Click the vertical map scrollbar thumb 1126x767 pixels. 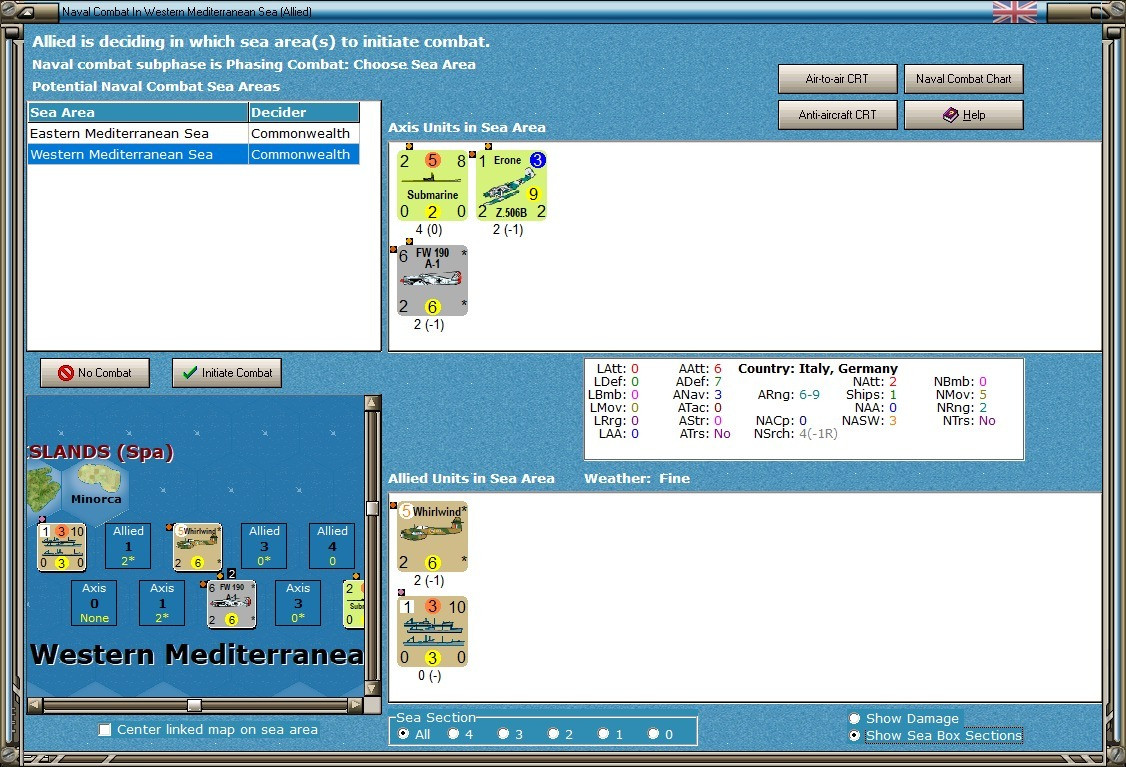(x=372, y=508)
